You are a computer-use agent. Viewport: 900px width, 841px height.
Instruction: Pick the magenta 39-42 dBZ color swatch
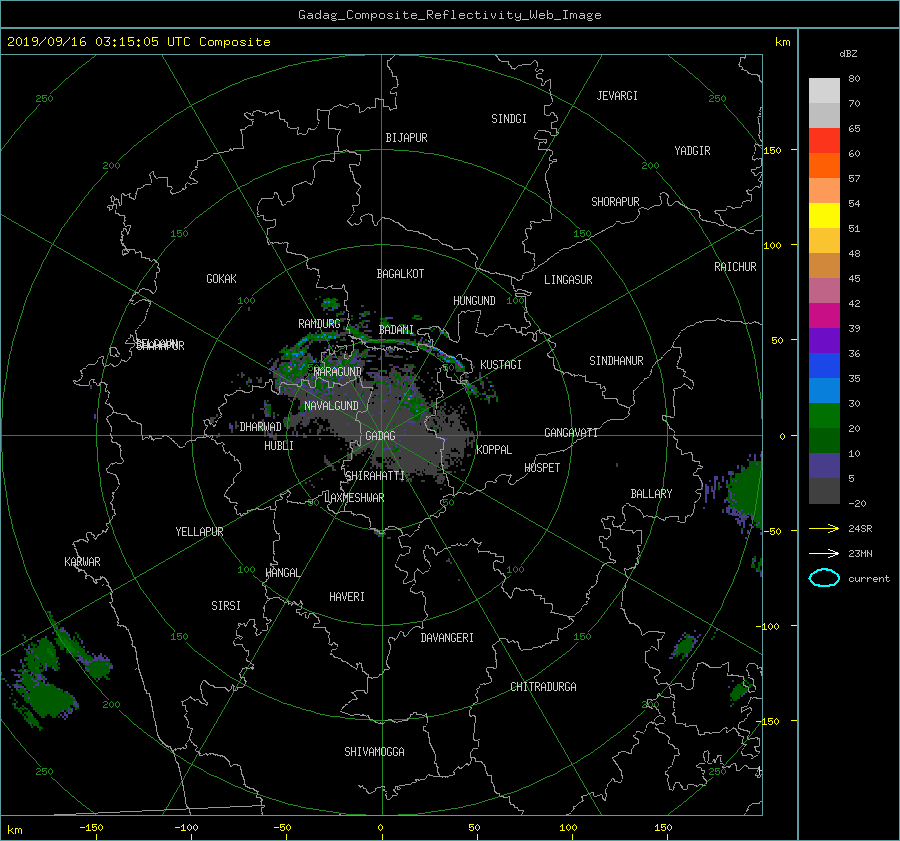824,316
